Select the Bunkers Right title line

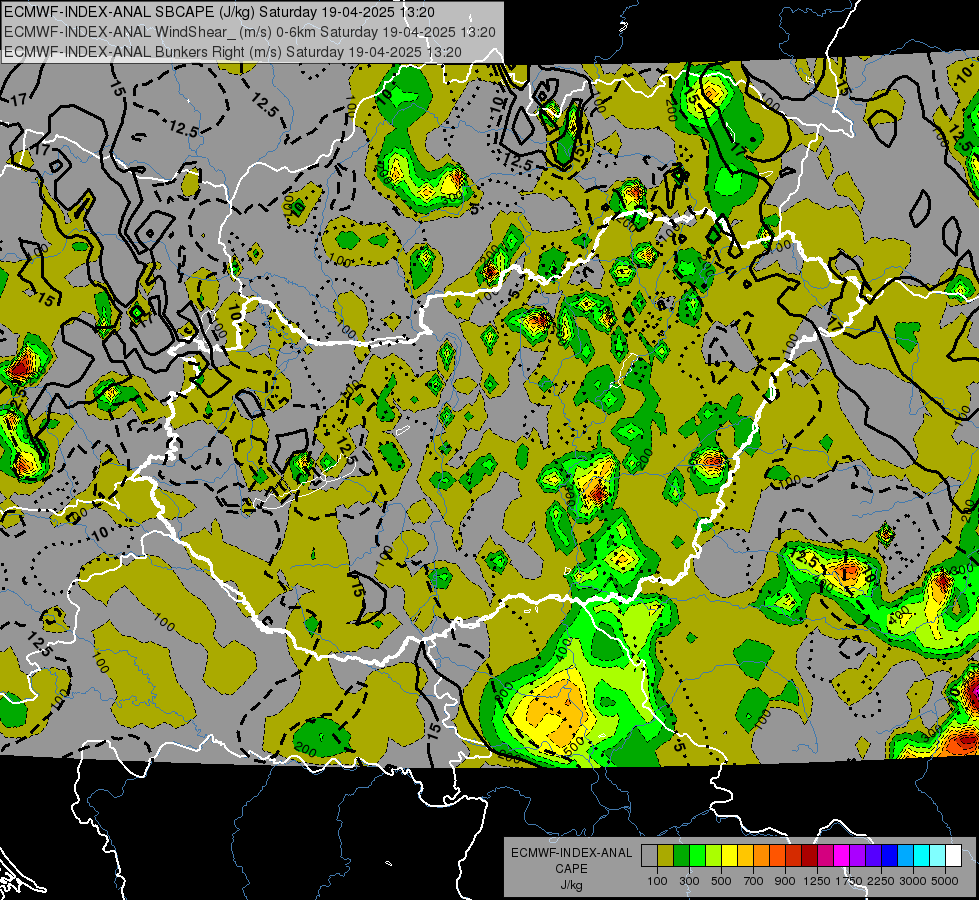pyautogui.click(x=233, y=52)
